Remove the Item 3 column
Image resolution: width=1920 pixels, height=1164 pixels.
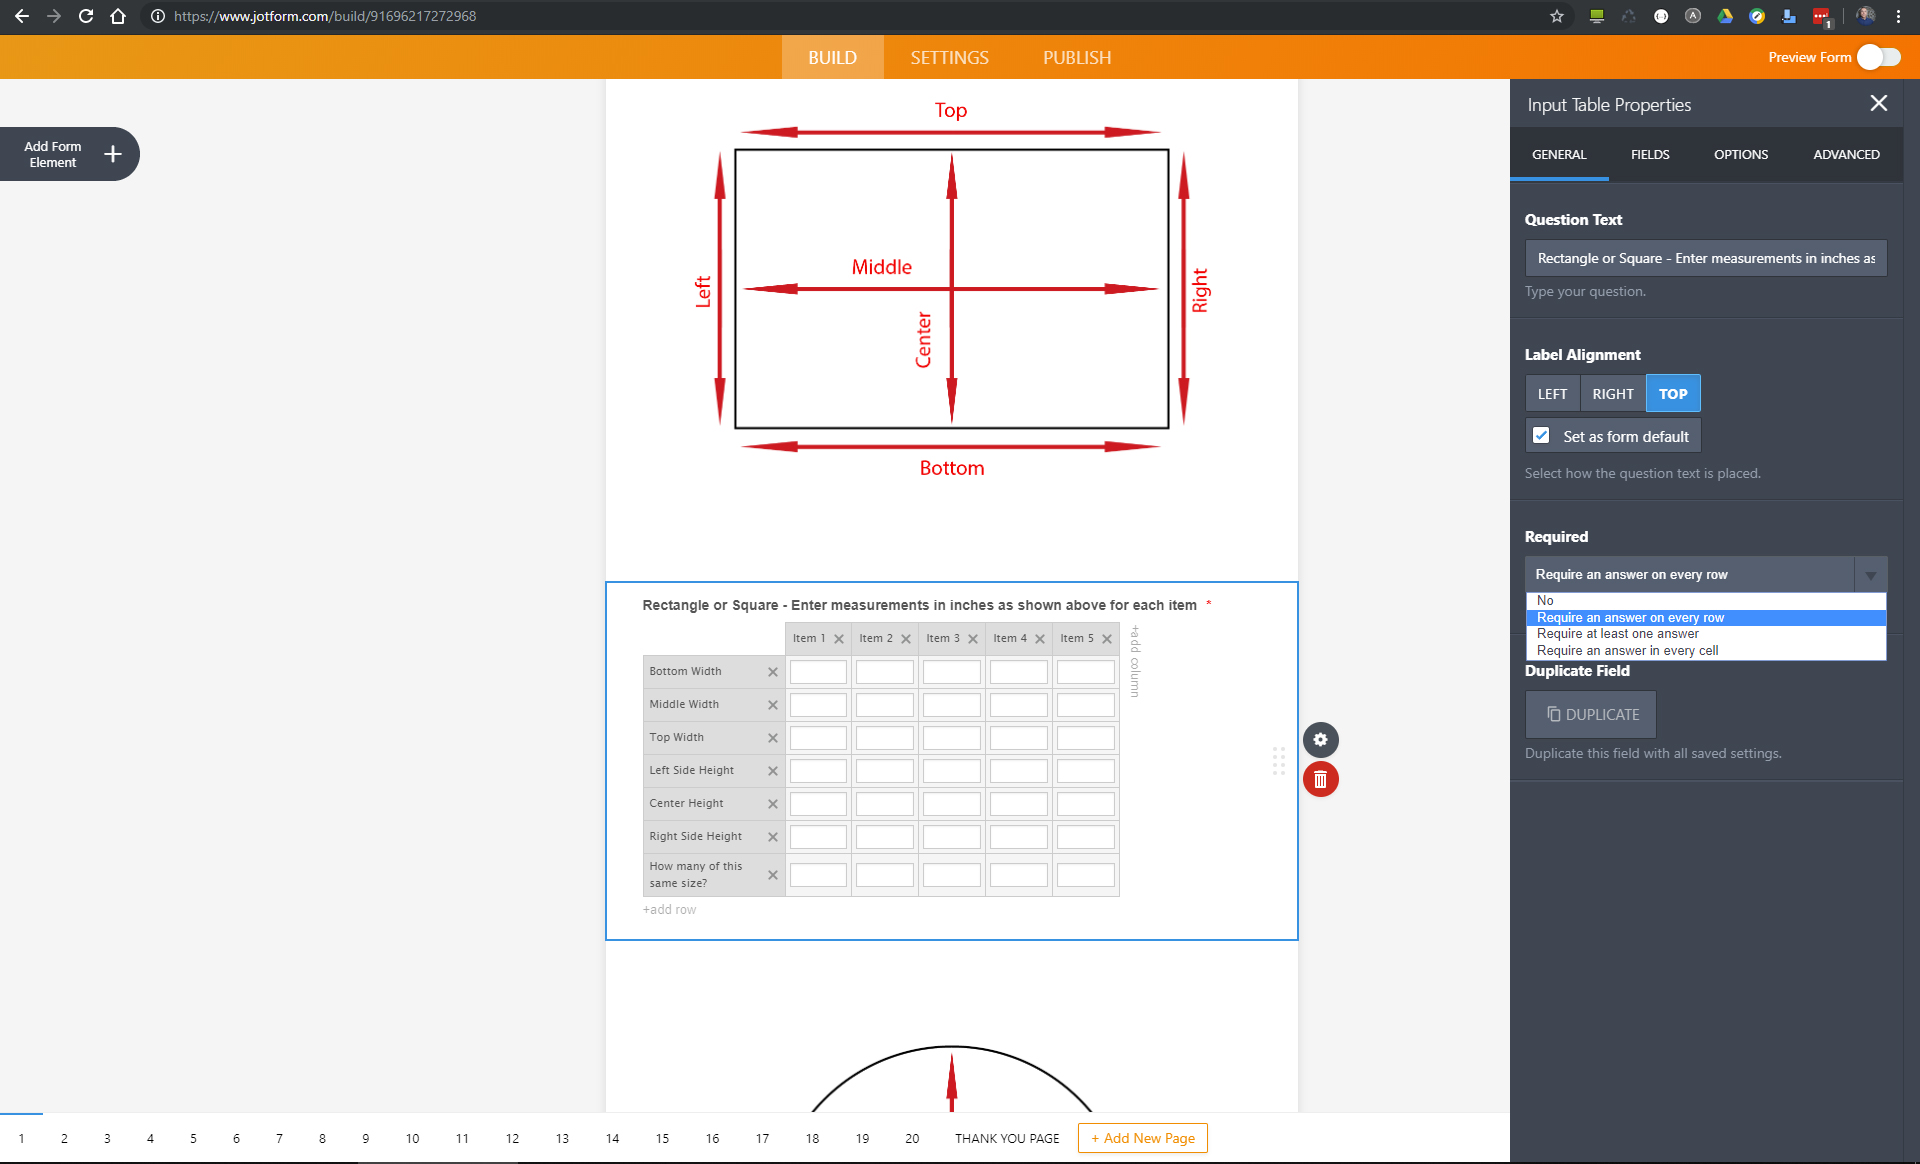[x=973, y=639]
